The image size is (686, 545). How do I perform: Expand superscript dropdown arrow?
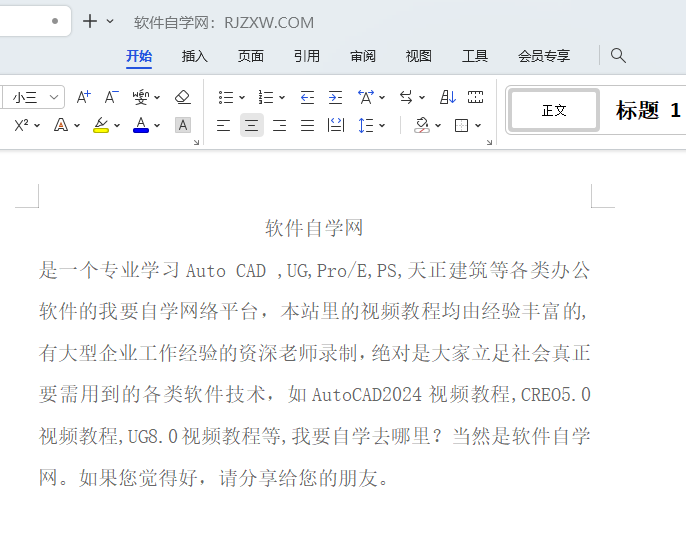click(x=37, y=126)
